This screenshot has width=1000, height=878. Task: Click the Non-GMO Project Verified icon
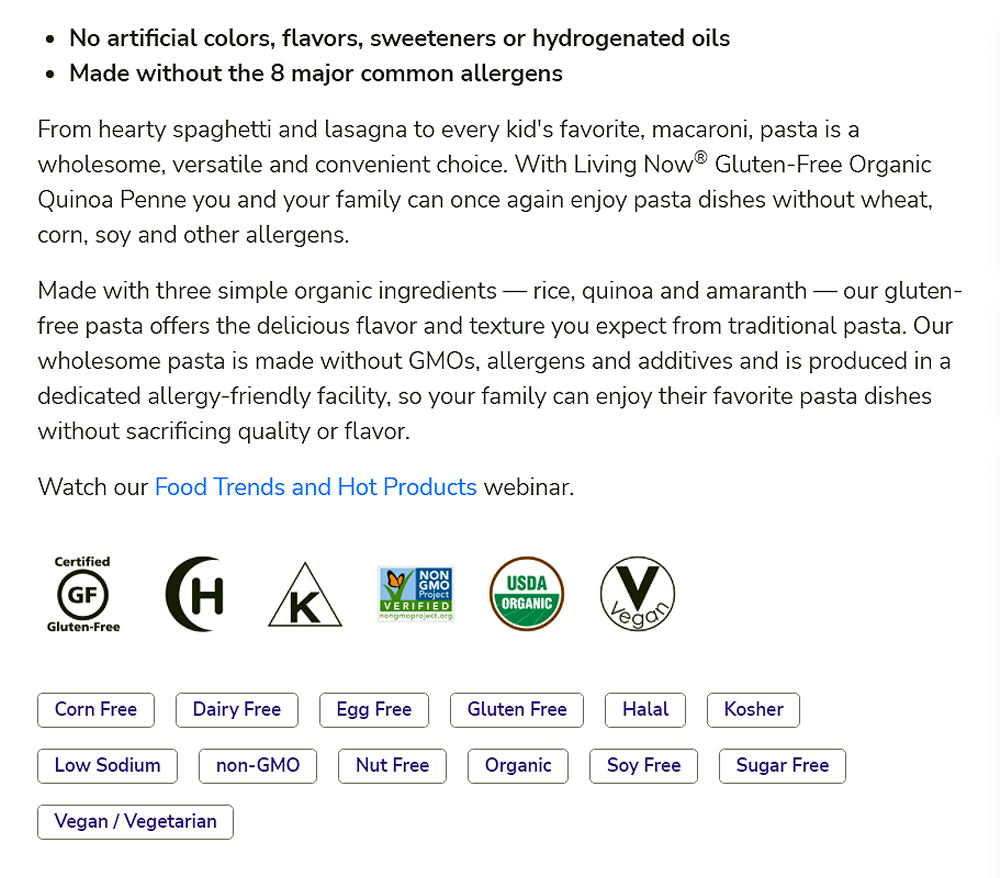pos(416,594)
